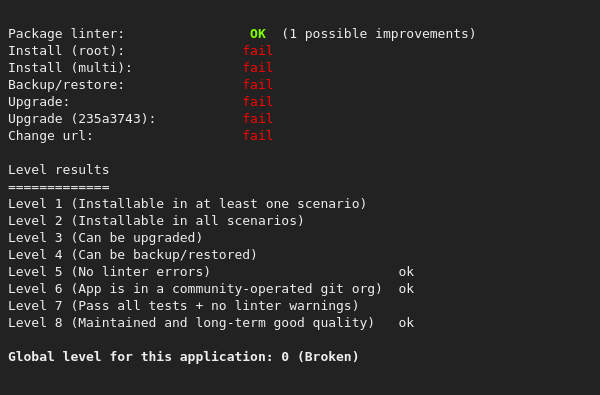Screen dimensions: 600x395
Task: Click the ok status for Level 6
Action: tap(406, 289)
